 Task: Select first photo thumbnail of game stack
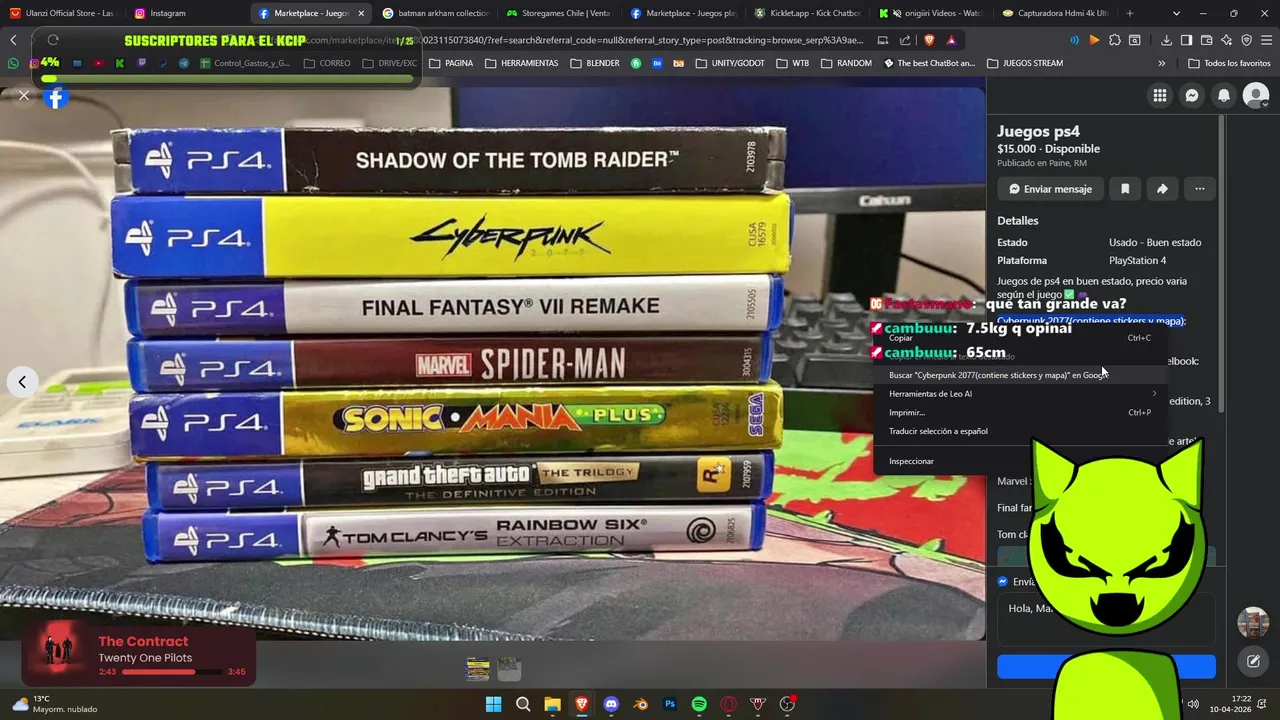pyautogui.click(x=478, y=669)
